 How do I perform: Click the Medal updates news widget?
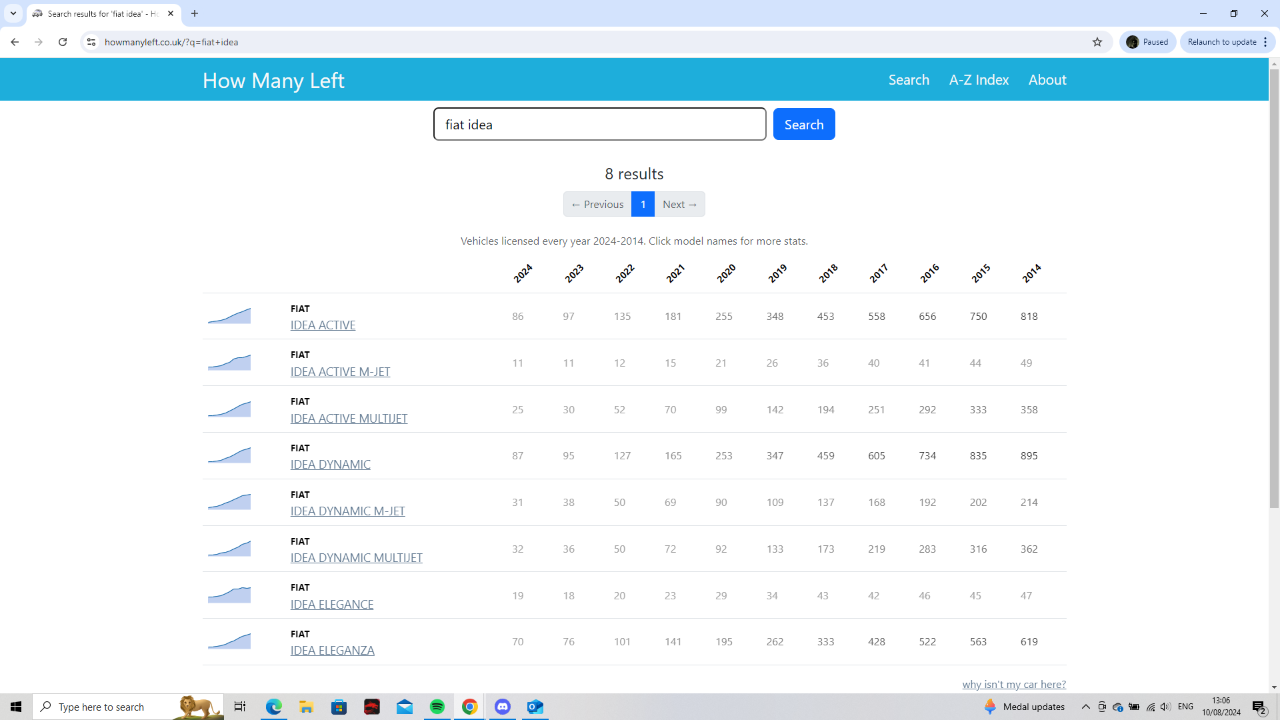pos(1023,706)
